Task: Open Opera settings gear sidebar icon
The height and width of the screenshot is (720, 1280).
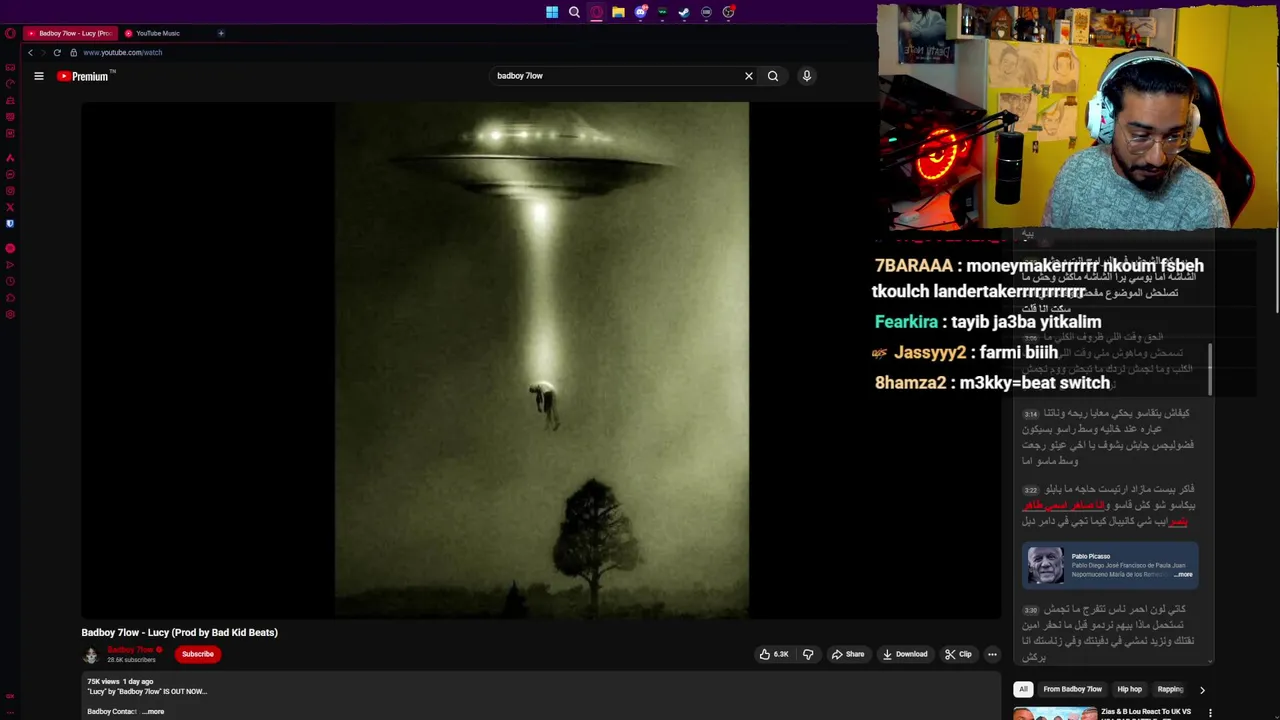Action: tap(10, 315)
